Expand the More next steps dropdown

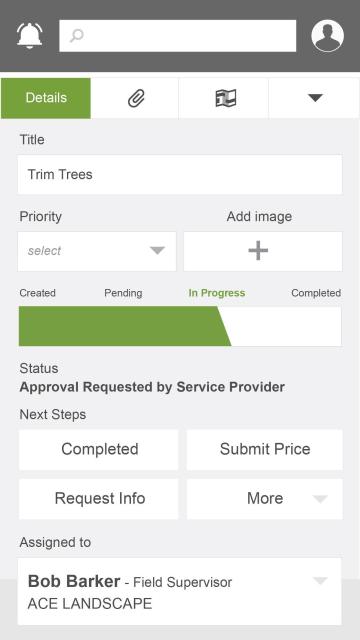pos(264,499)
